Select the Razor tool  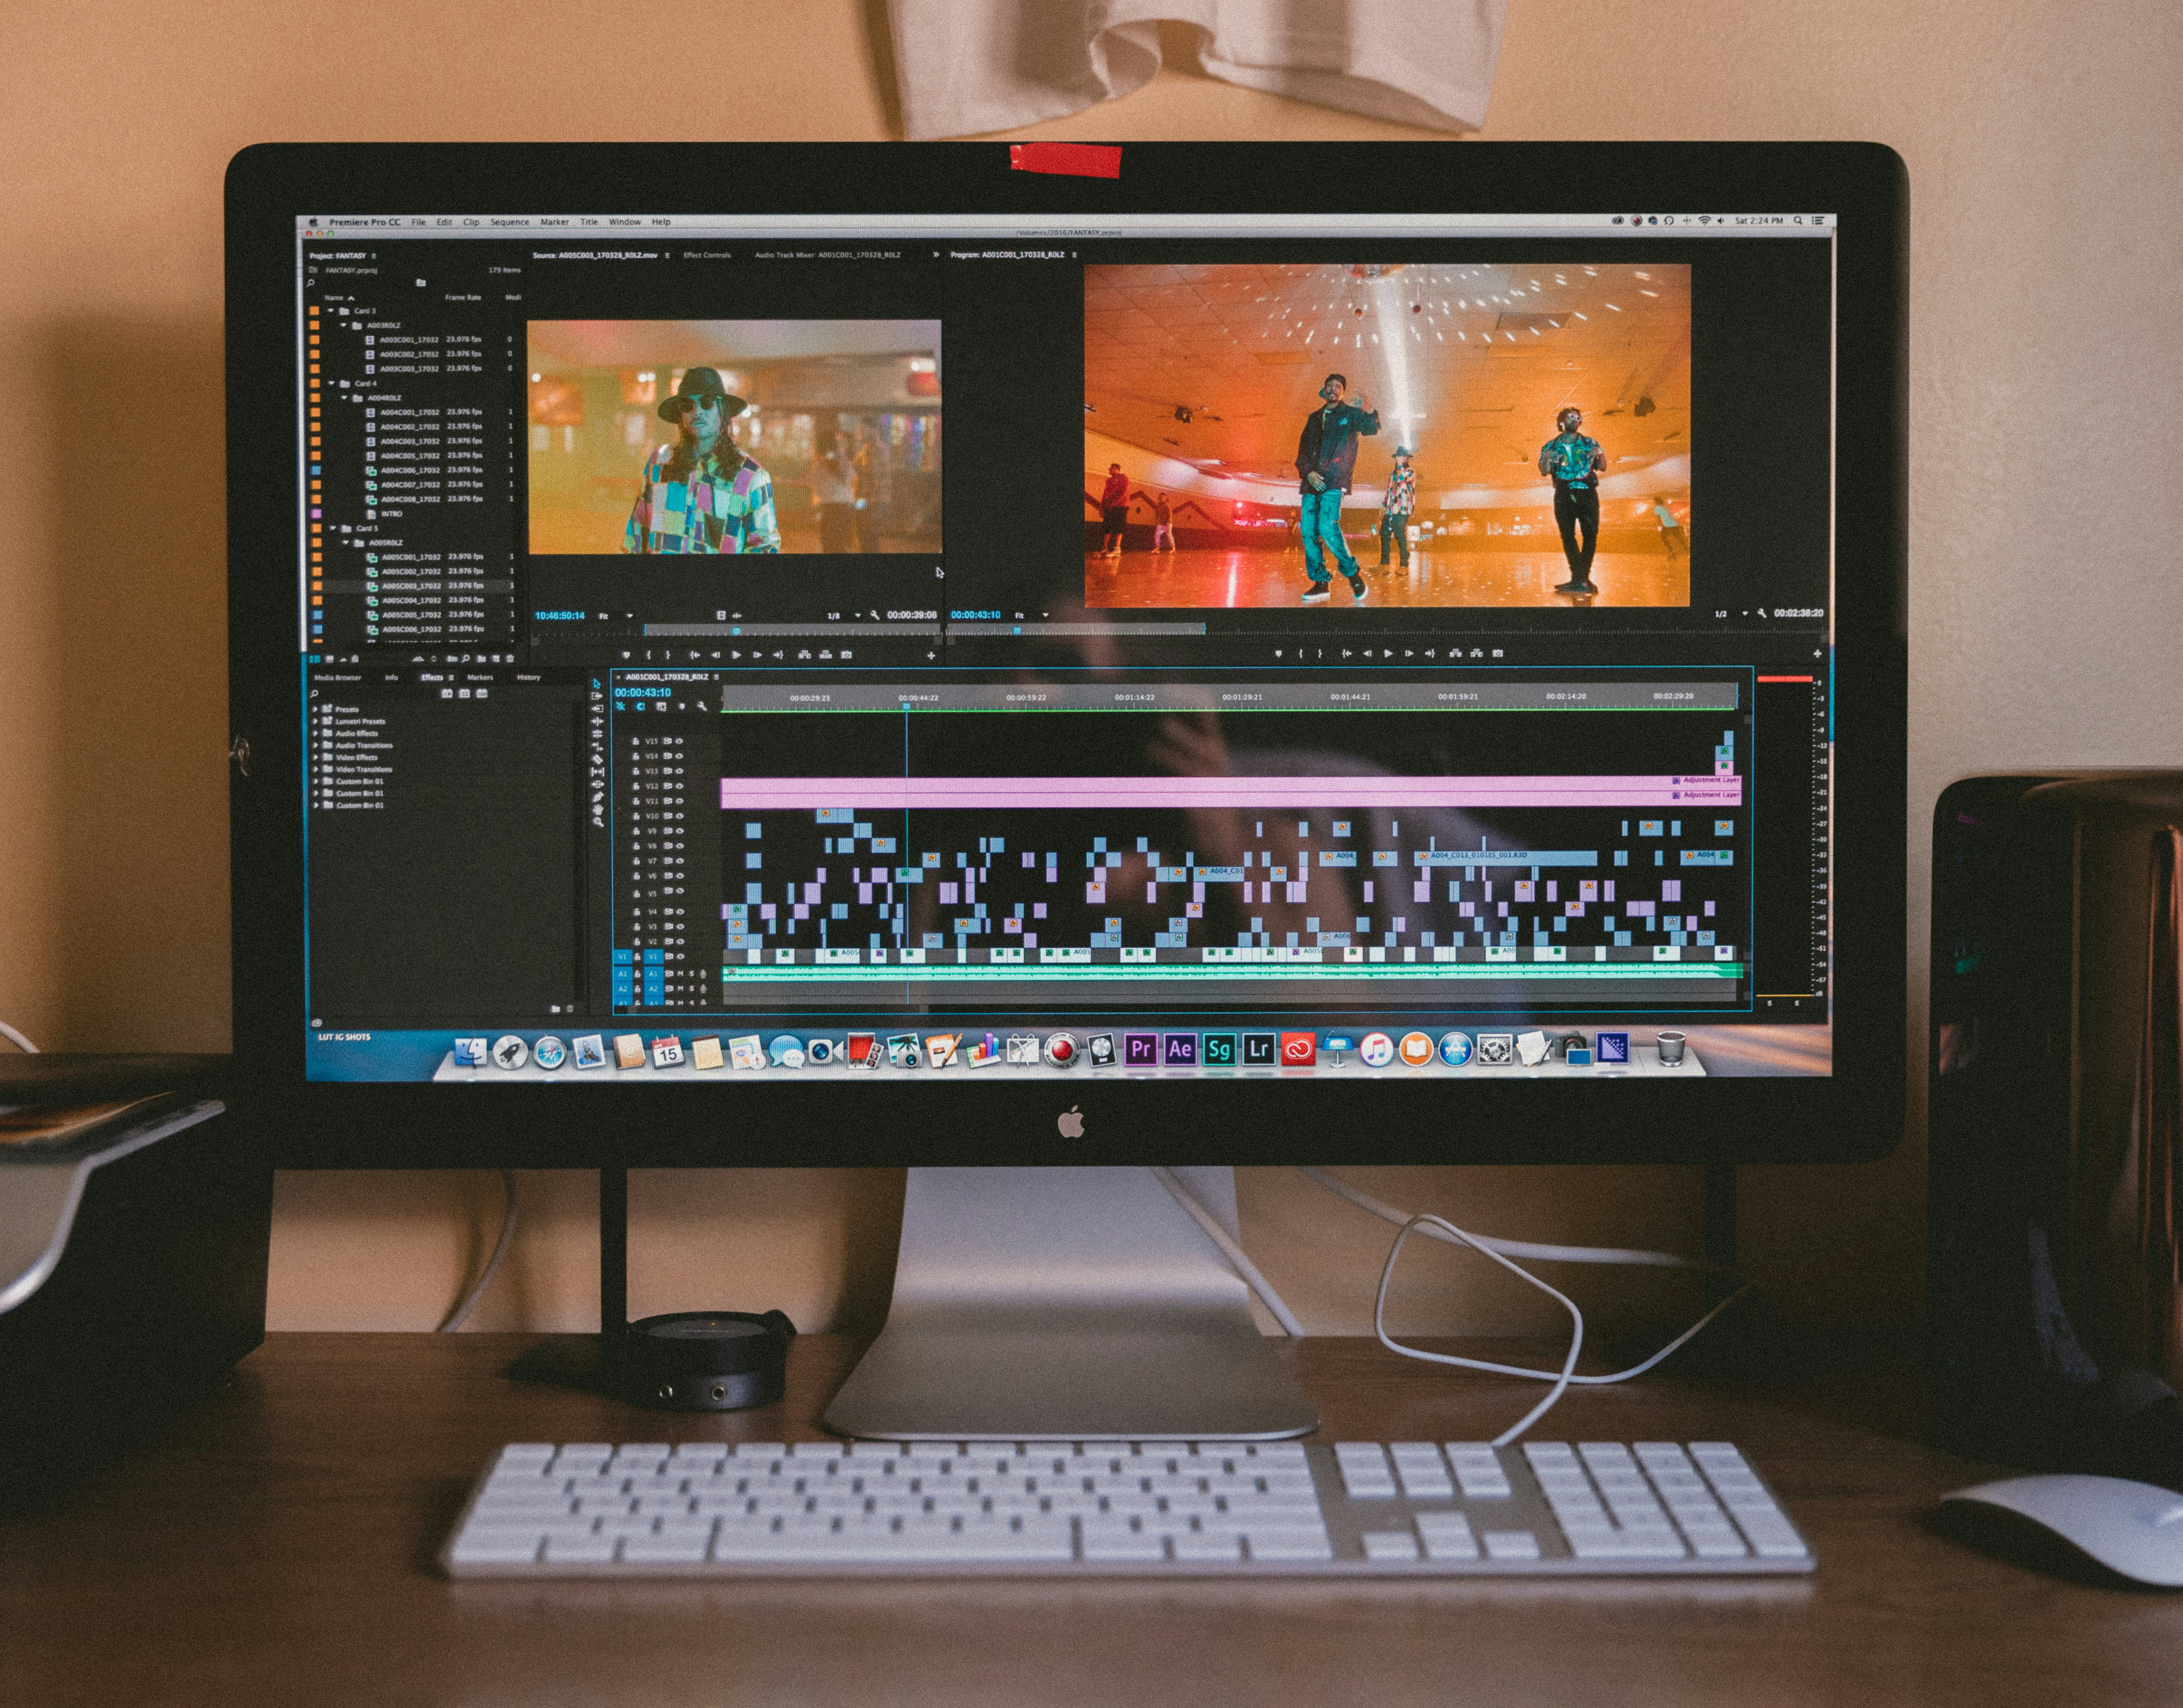pos(598,760)
